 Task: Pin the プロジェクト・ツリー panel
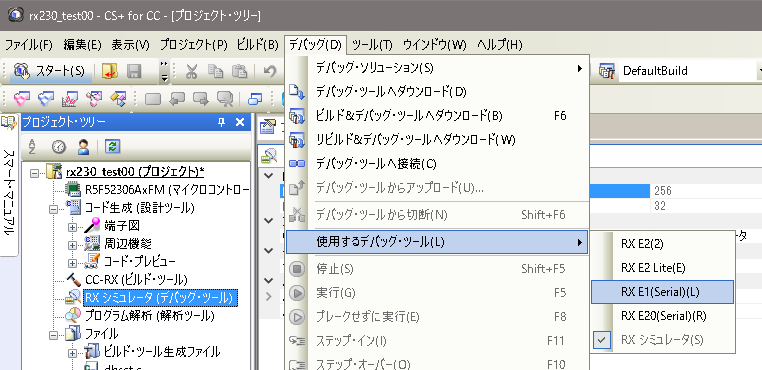tap(221, 123)
